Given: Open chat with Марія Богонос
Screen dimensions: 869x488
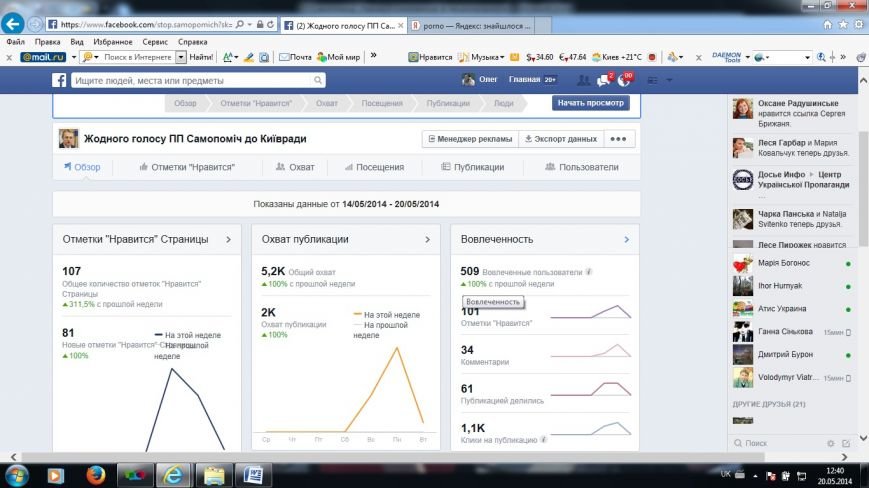Looking at the screenshot, I should tap(793, 263).
